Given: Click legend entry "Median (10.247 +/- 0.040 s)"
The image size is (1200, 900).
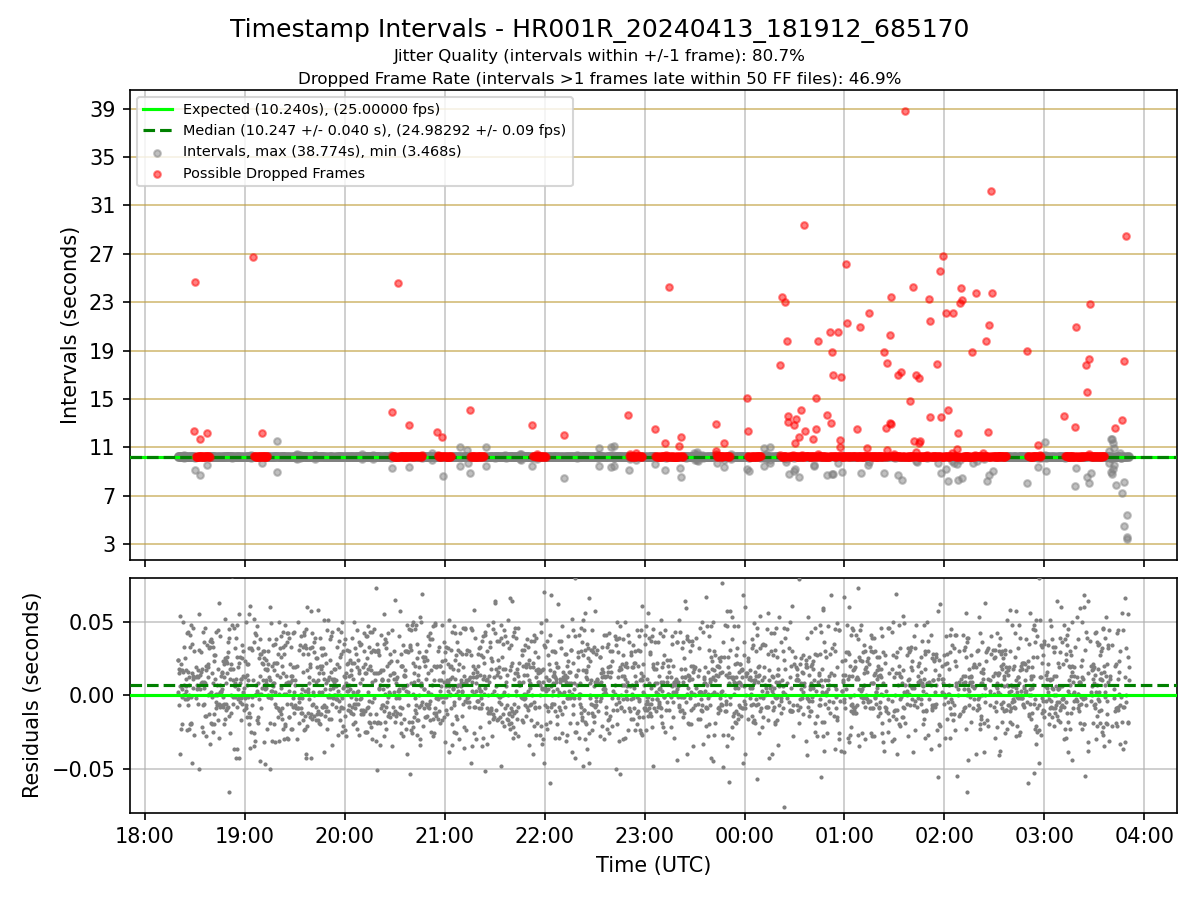Looking at the screenshot, I should [374, 130].
